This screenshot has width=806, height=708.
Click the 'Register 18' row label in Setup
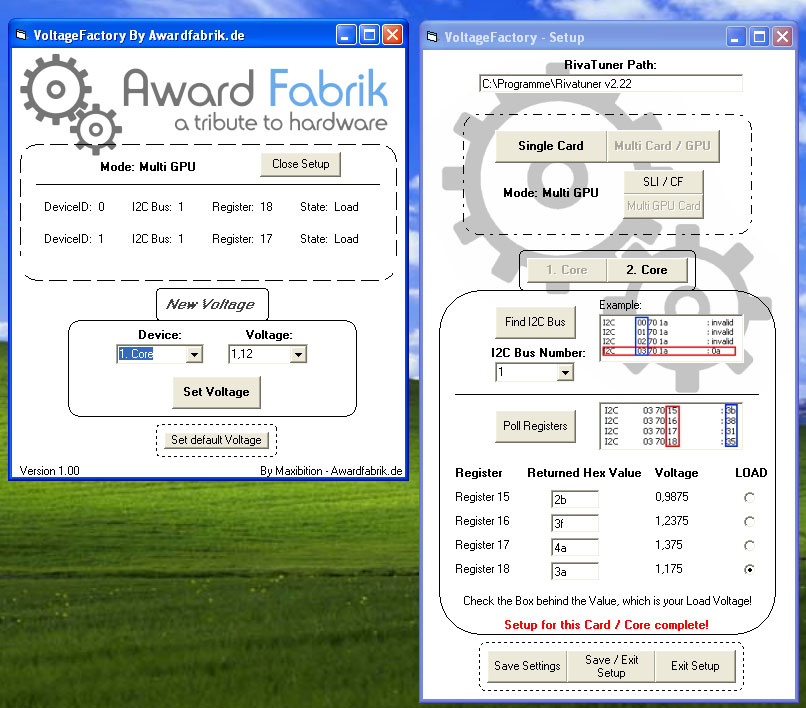[x=482, y=569]
